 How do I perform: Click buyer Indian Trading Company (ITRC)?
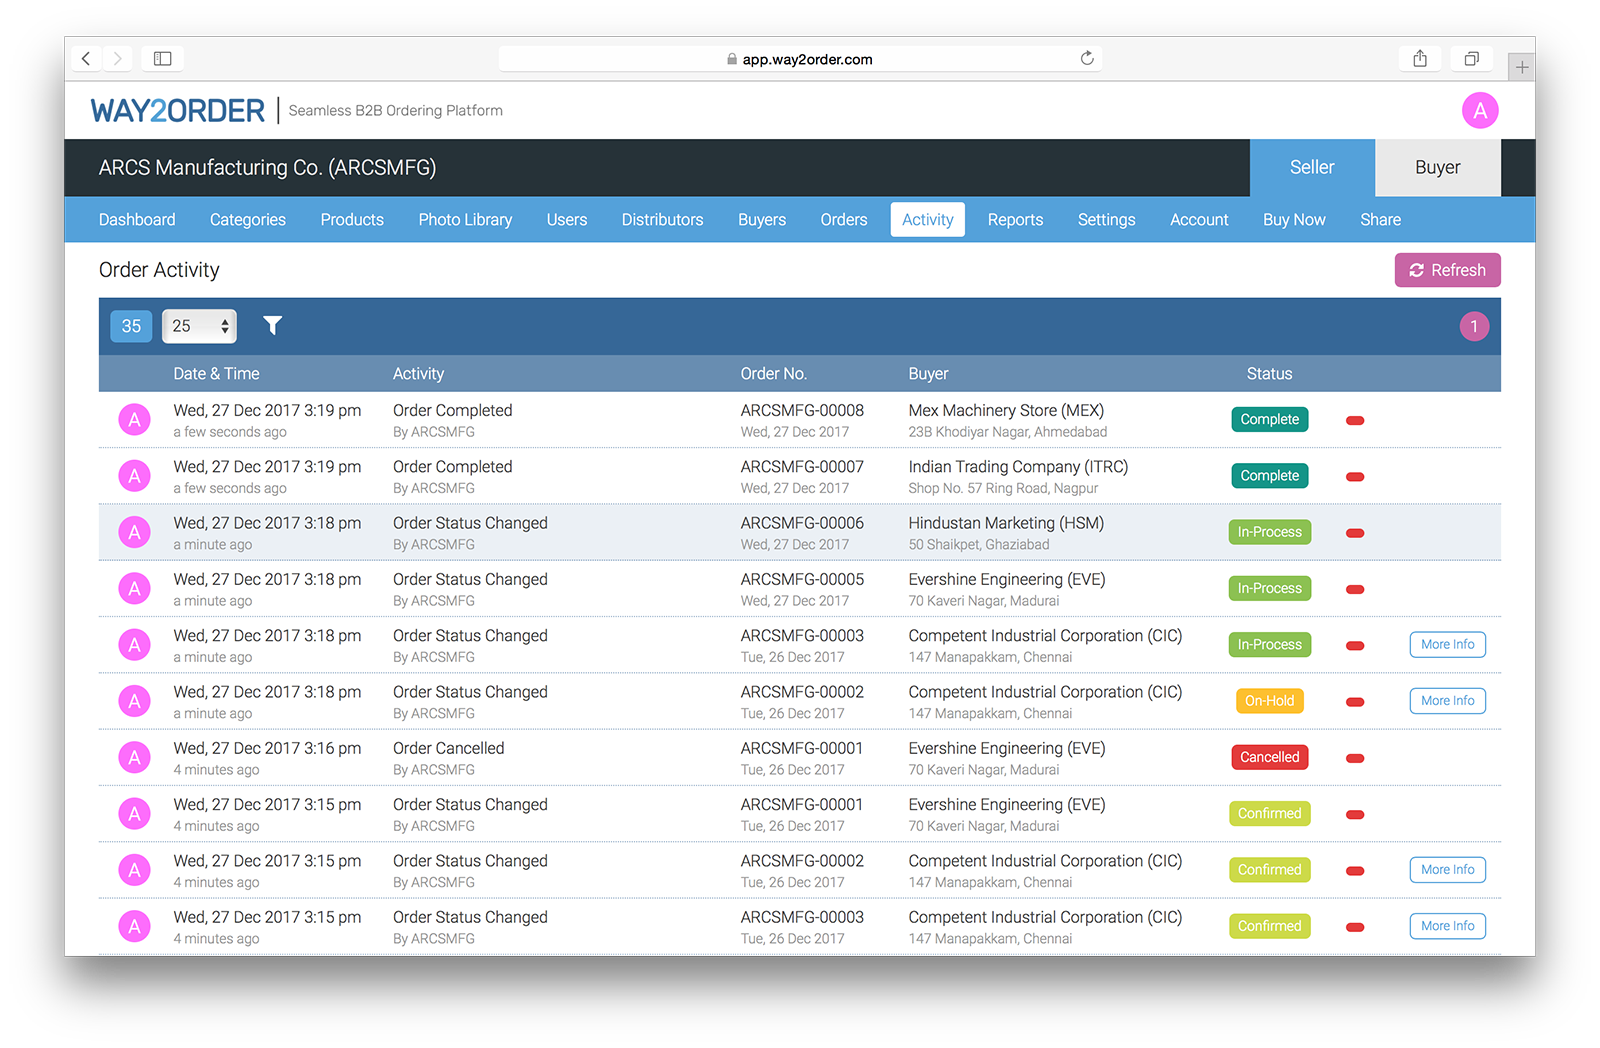(1018, 467)
